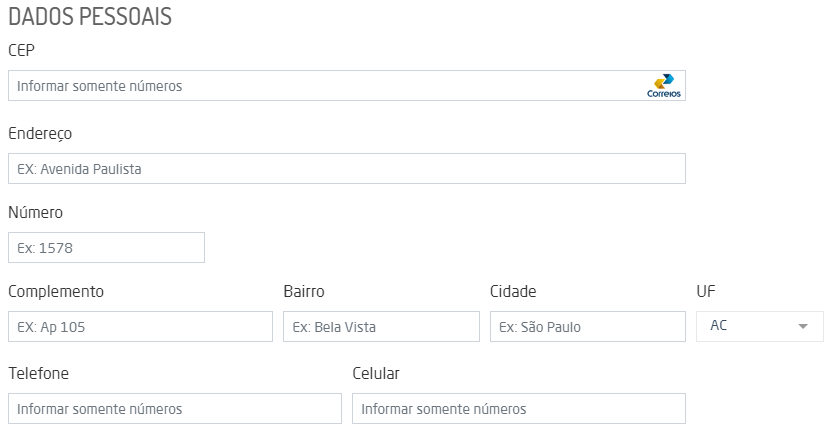Click the Bairro label
The width and height of the screenshot is (832, 434).
point(304,291)
